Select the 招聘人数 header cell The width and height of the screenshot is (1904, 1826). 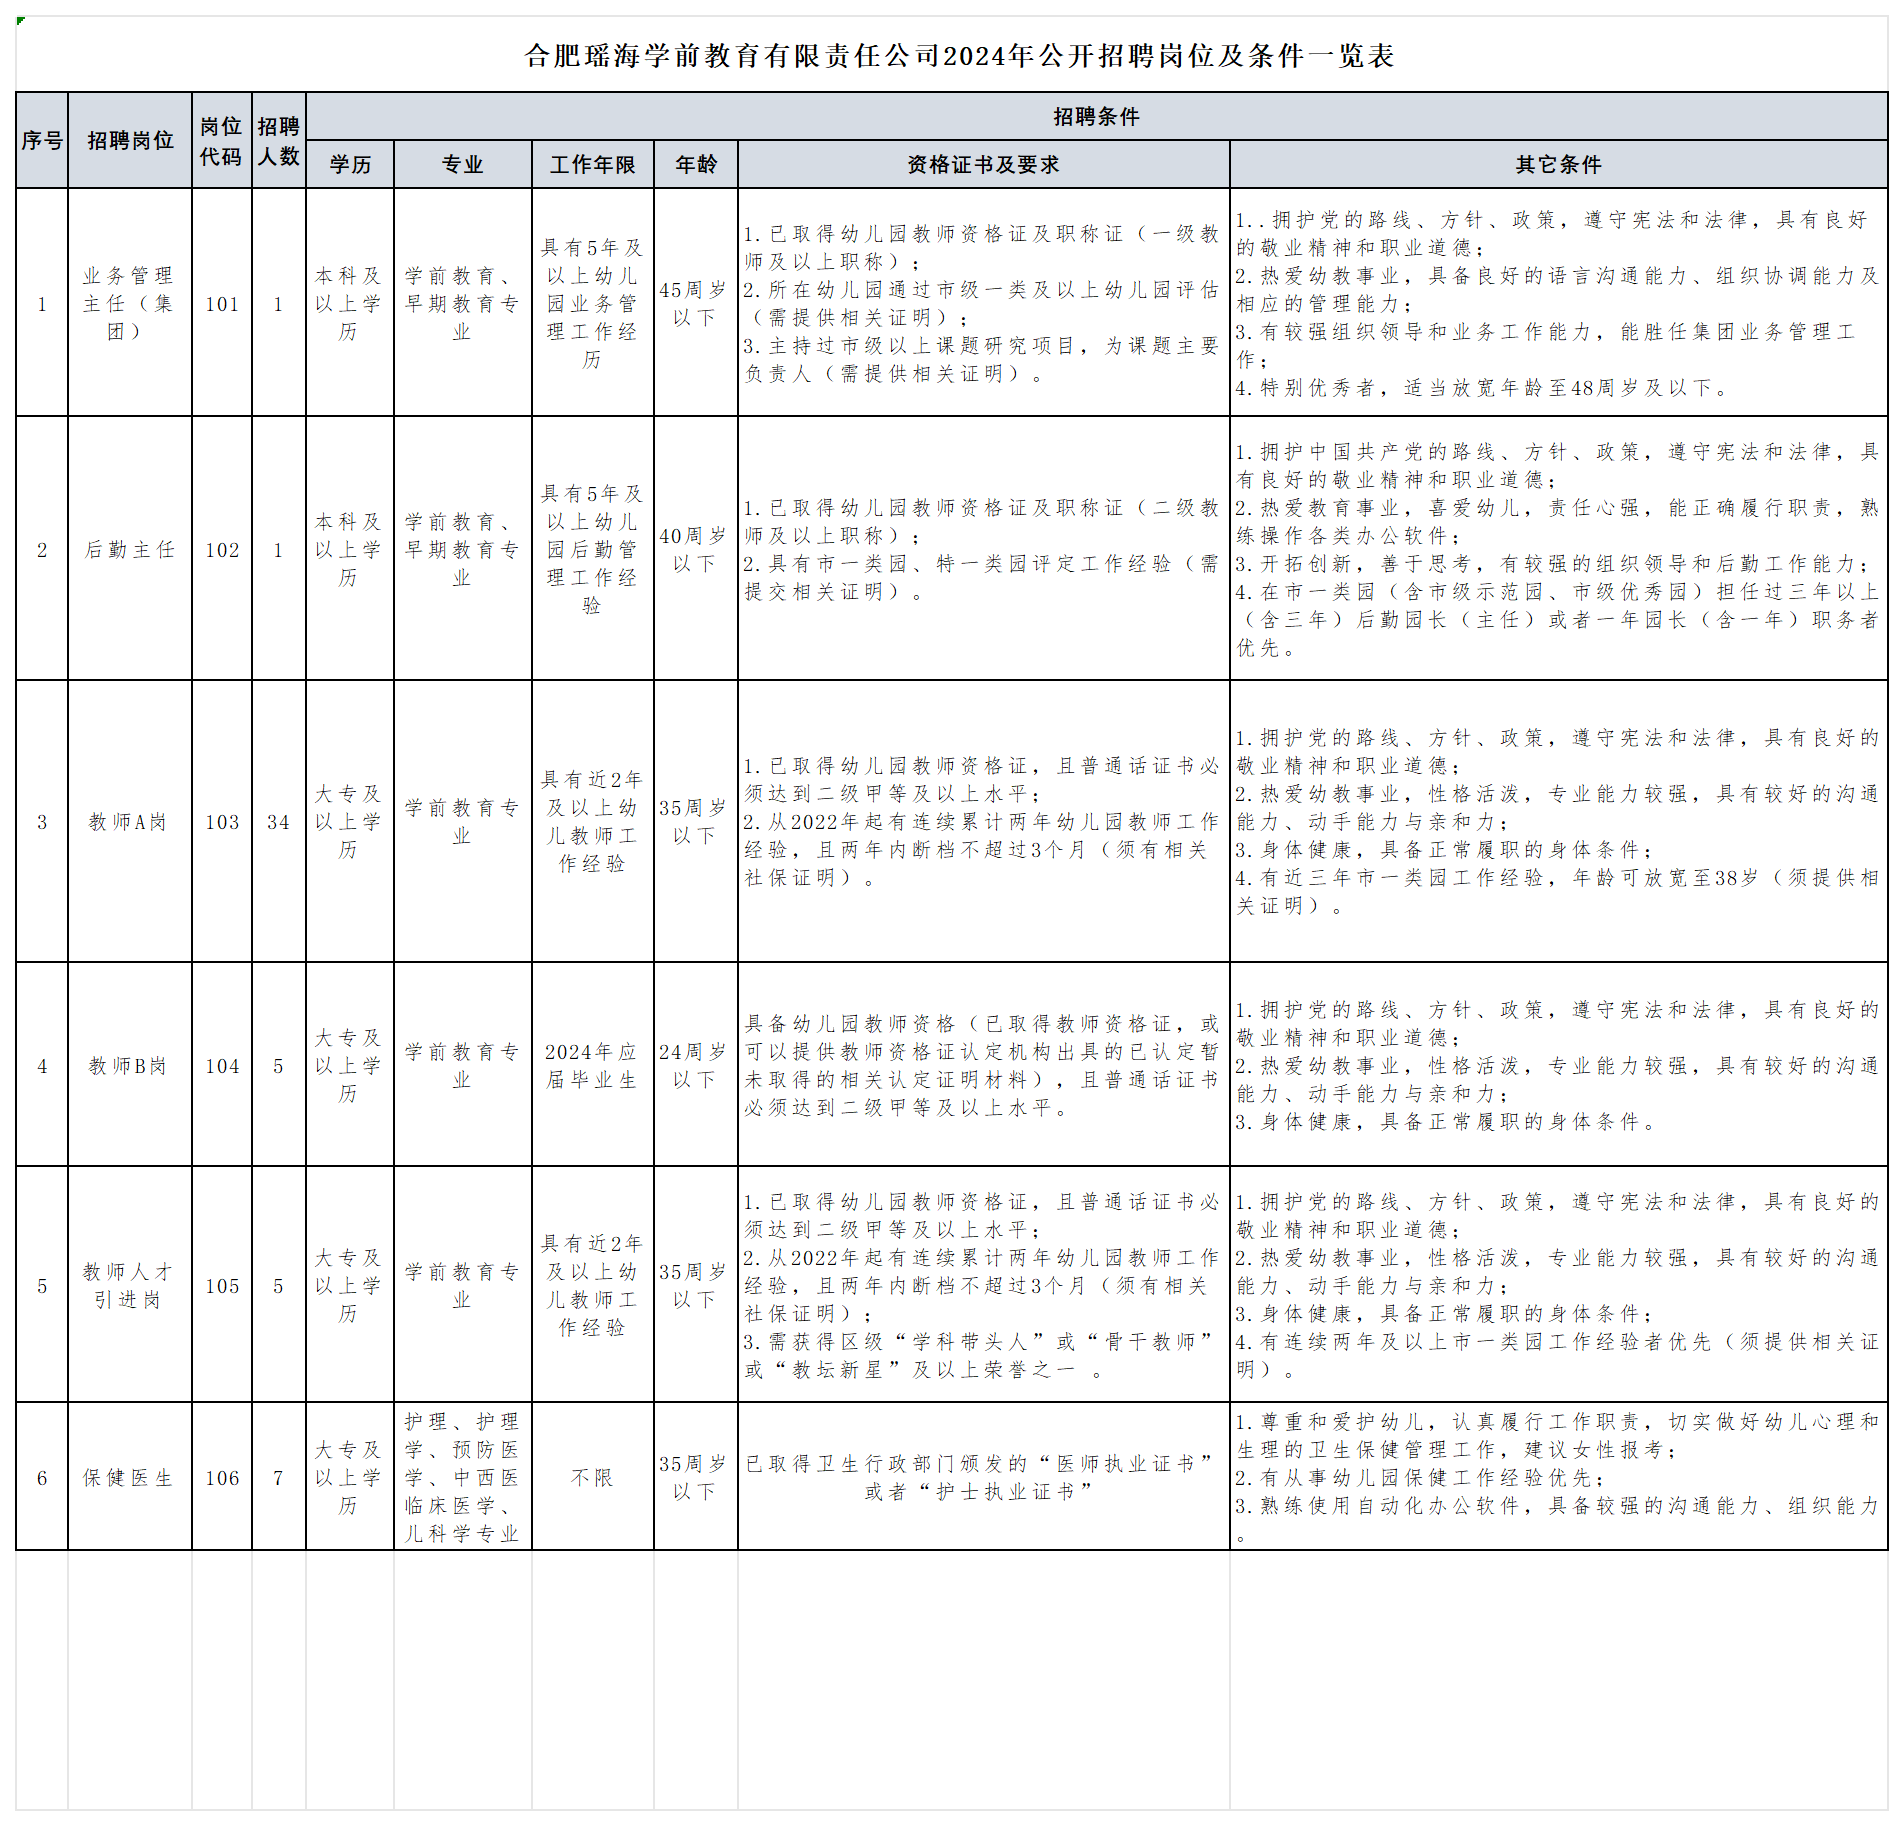[279, 140]
